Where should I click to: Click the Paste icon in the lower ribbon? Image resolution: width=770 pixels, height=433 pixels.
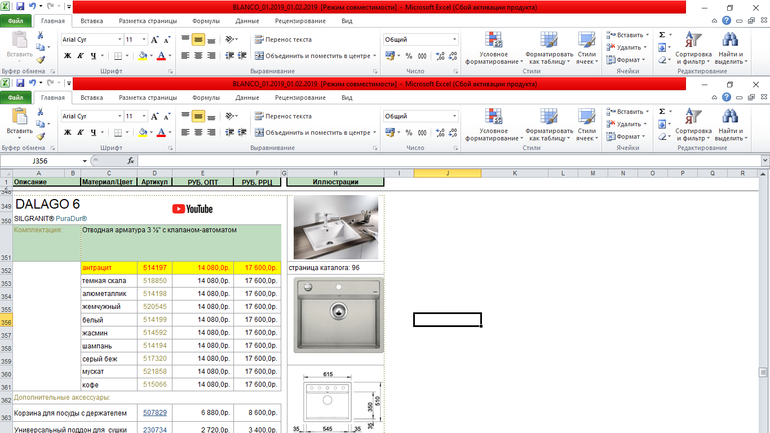click(x=20, y=119)
